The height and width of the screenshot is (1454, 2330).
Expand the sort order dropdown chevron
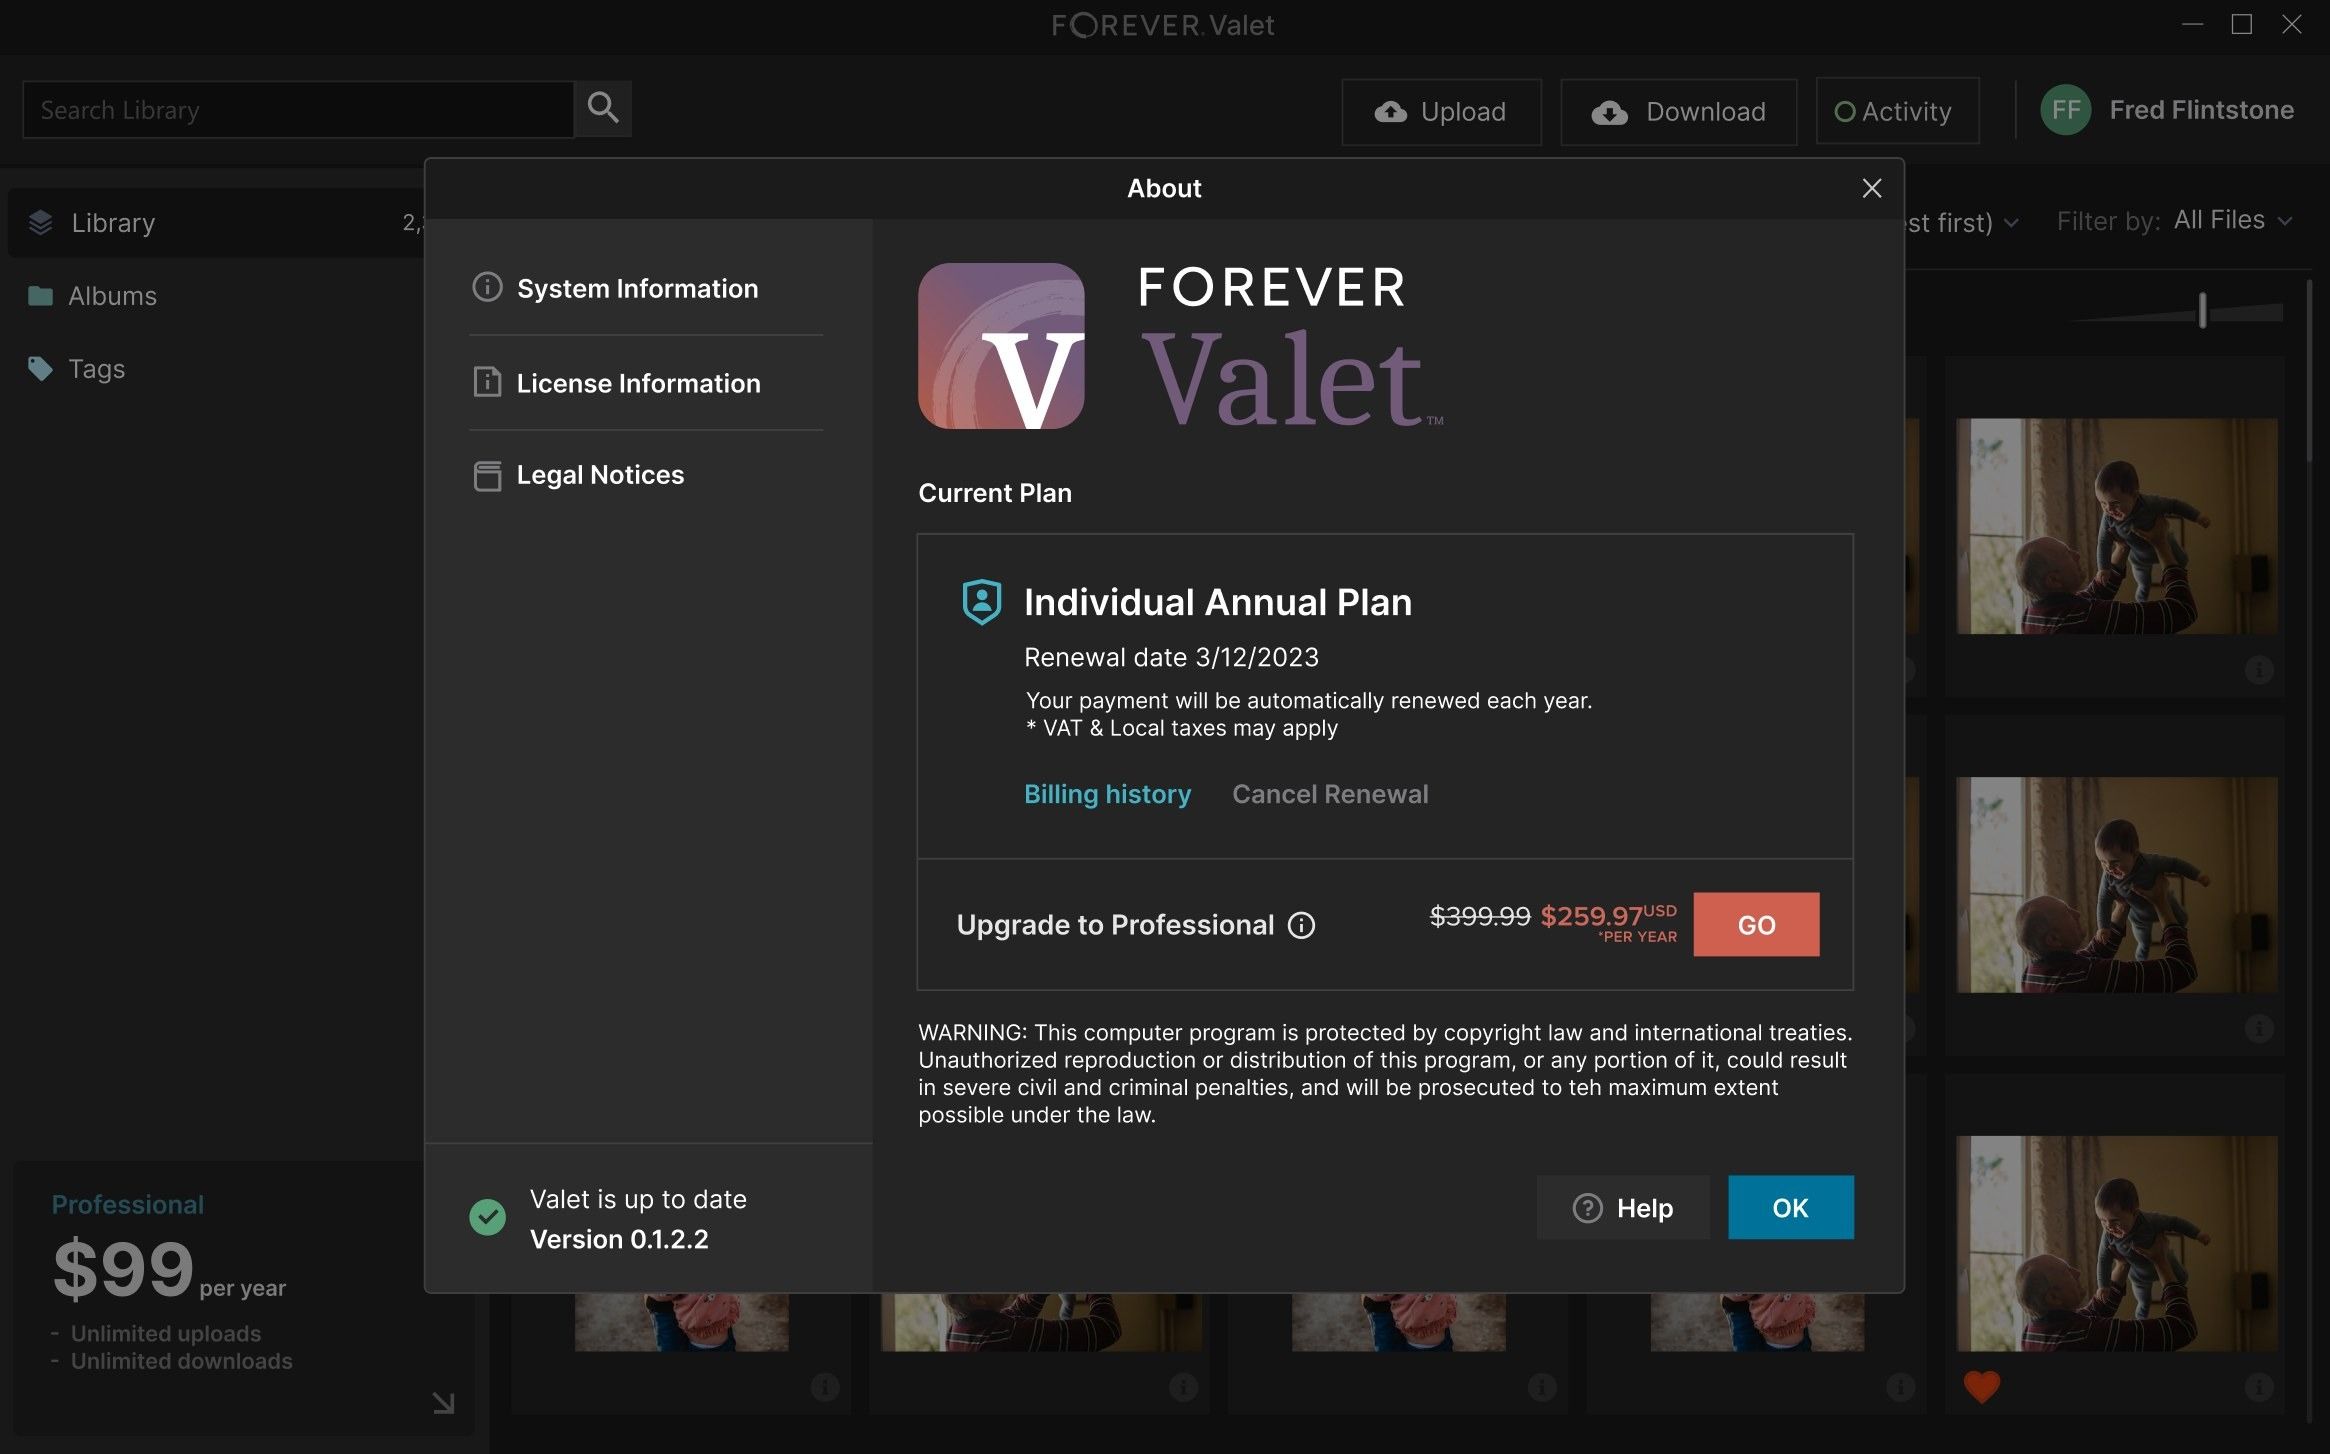pos(2011,222)
